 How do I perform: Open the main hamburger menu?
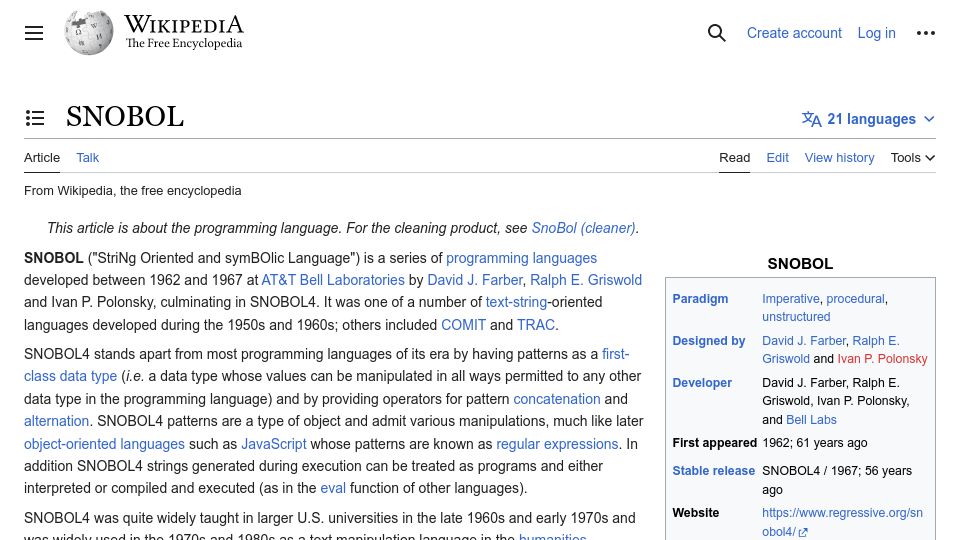pyautogui.click(x=34, y=33)
